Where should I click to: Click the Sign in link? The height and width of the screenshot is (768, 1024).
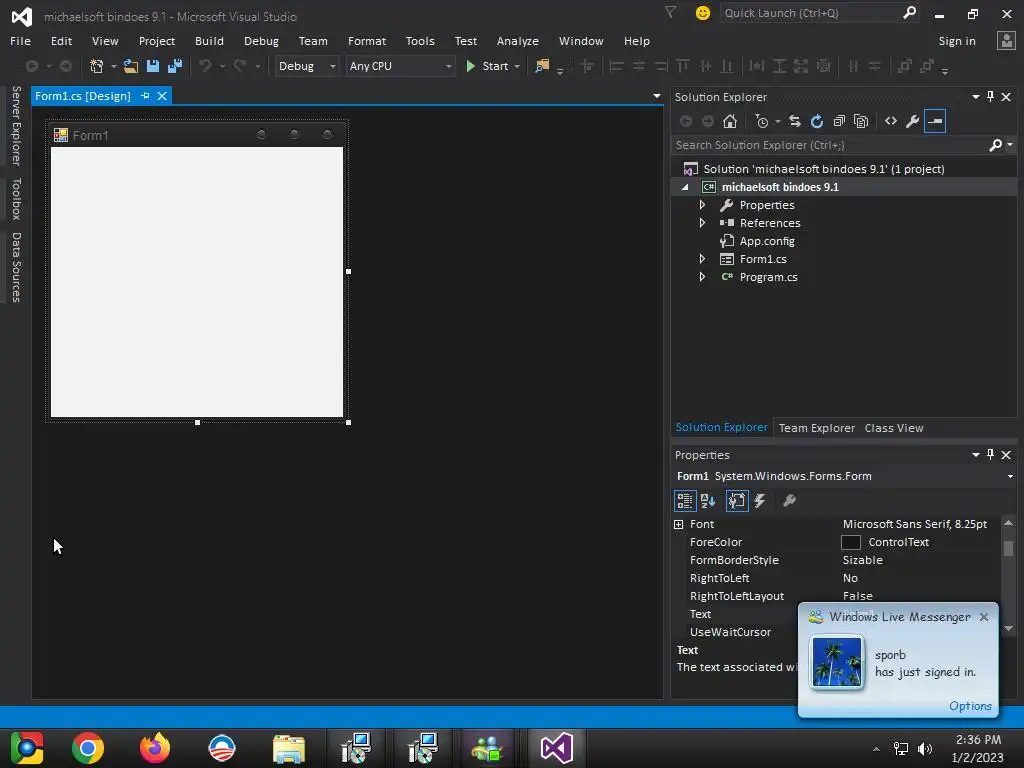coord(957,41)
